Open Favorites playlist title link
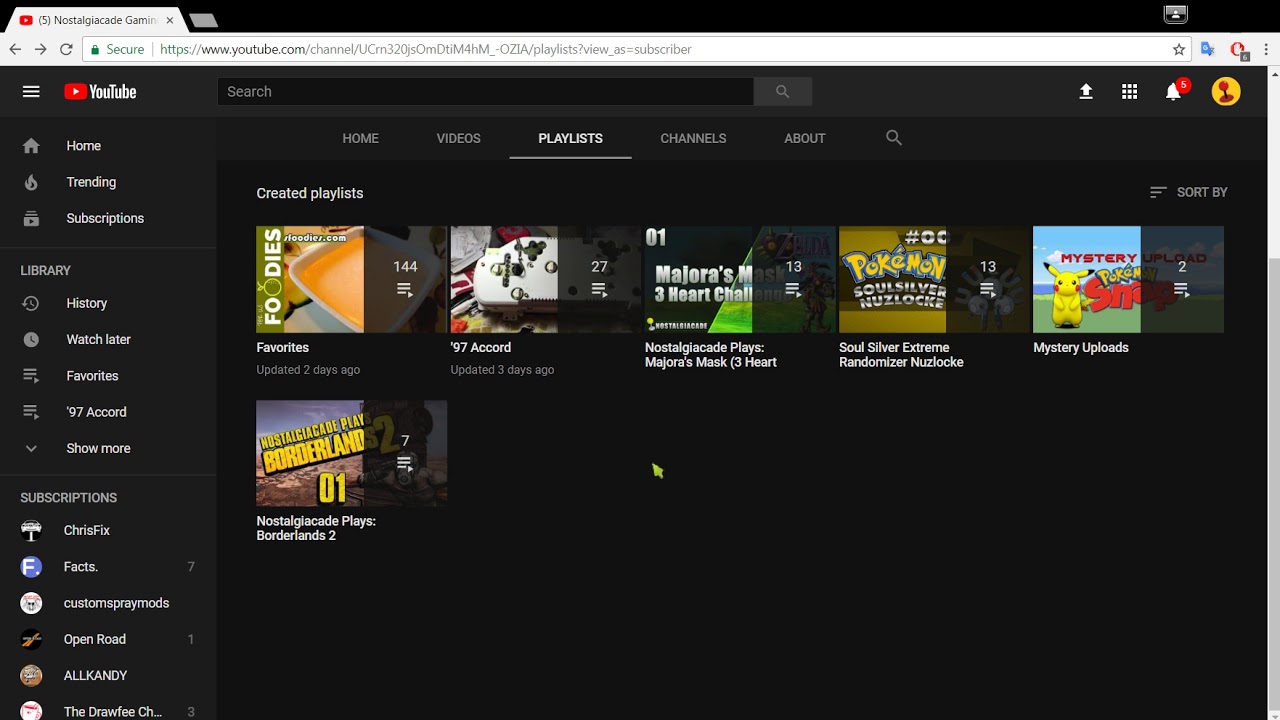The width and height of the screenshot is (1280, 720). [x=282, y=347]
